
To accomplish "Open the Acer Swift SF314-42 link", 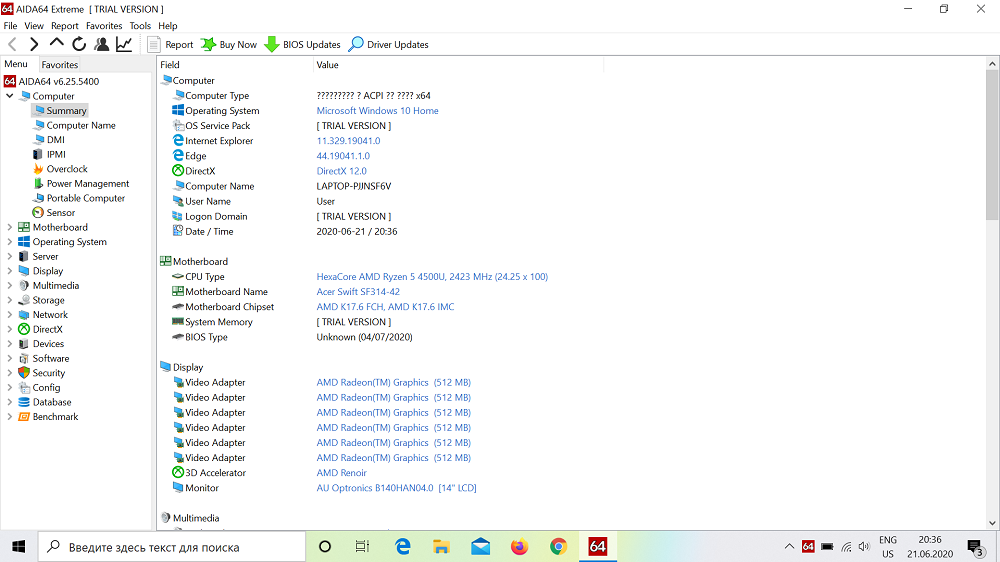I will 358,292.
